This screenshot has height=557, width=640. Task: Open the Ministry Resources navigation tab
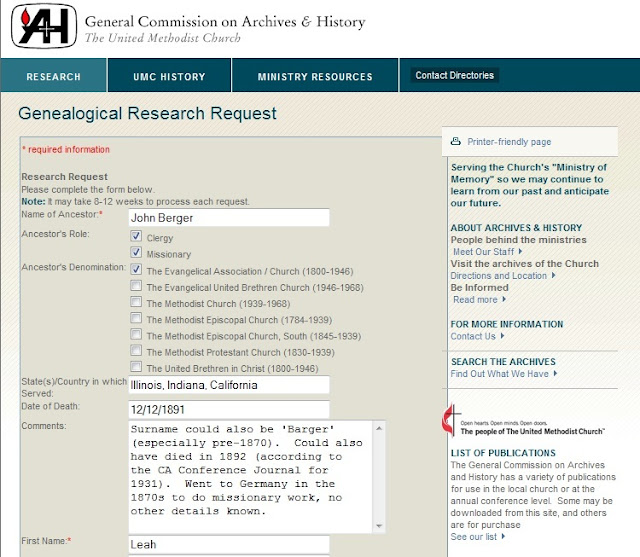(315, 75)
